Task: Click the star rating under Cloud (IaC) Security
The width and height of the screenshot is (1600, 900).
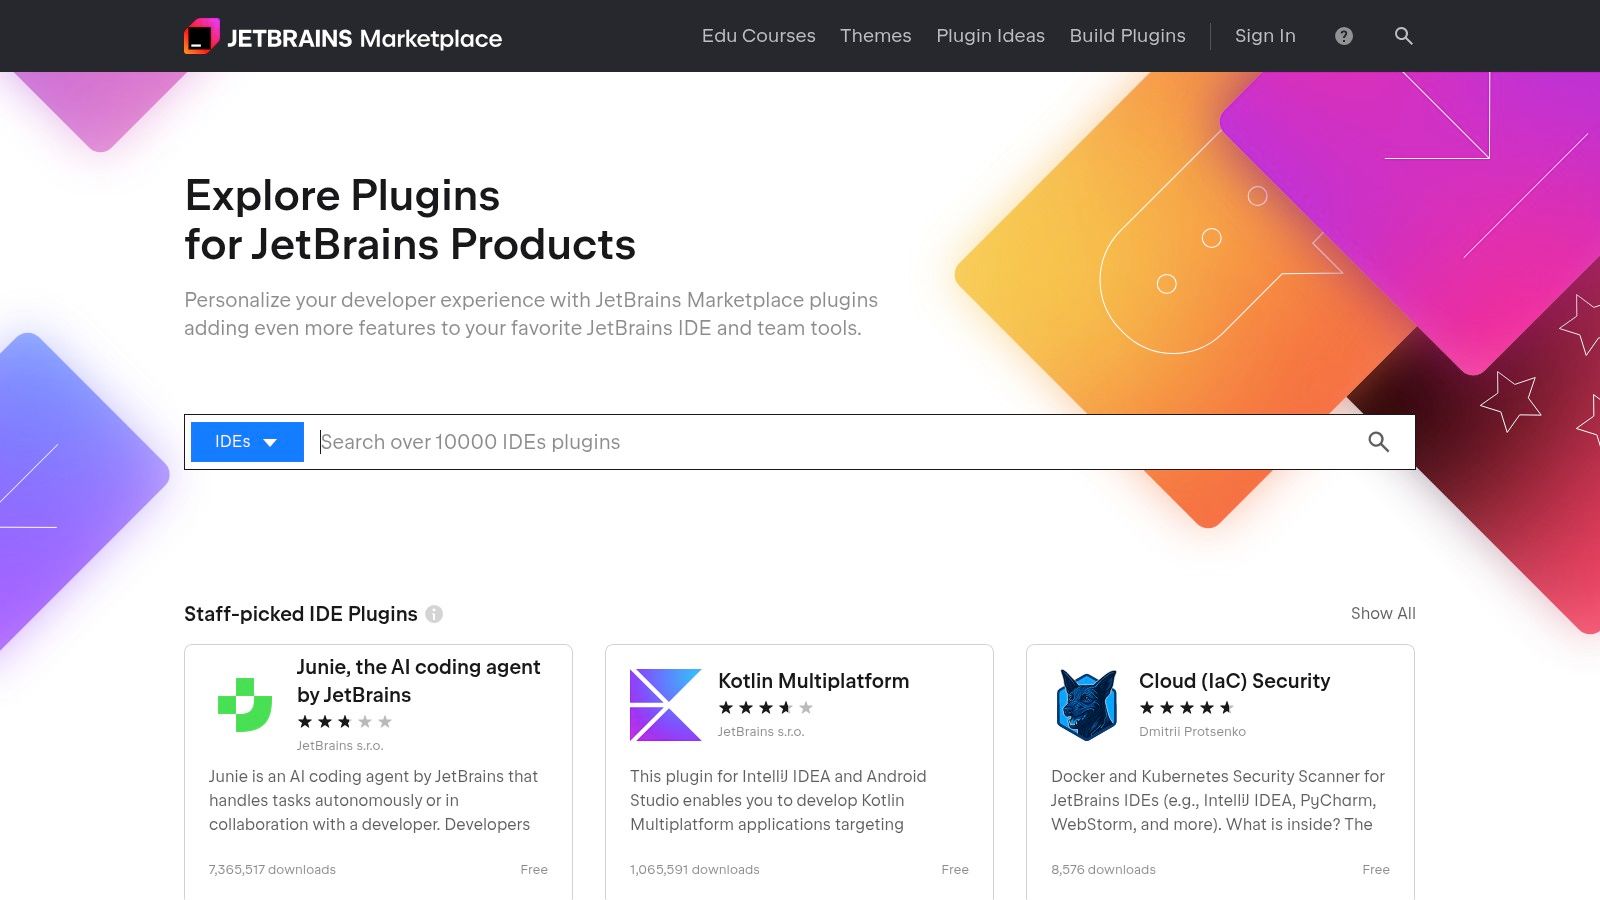Action: (x=1186, y=707)
